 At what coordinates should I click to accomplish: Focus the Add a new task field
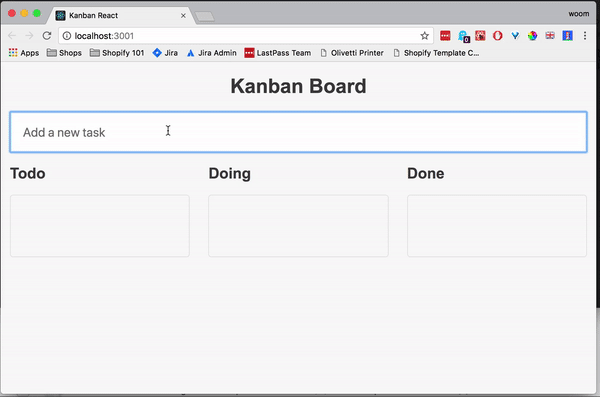pos(298,132)
